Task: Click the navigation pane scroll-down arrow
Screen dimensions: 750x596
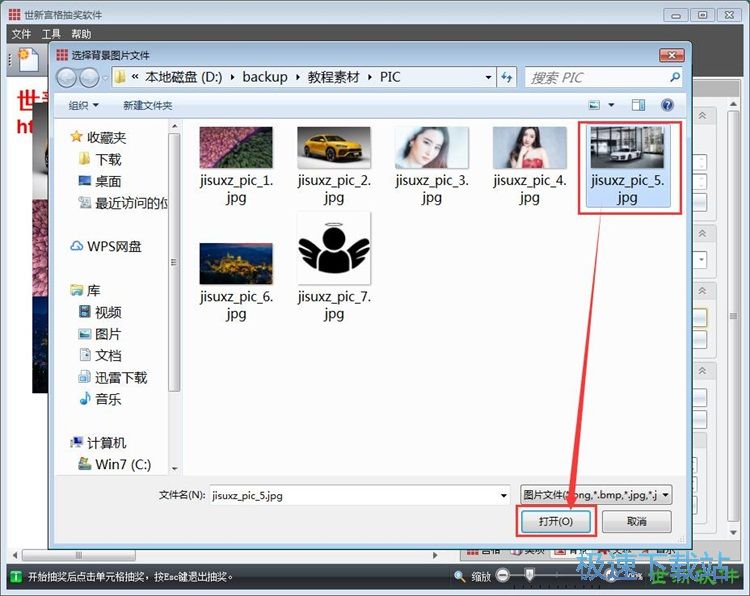Action: 175,468
